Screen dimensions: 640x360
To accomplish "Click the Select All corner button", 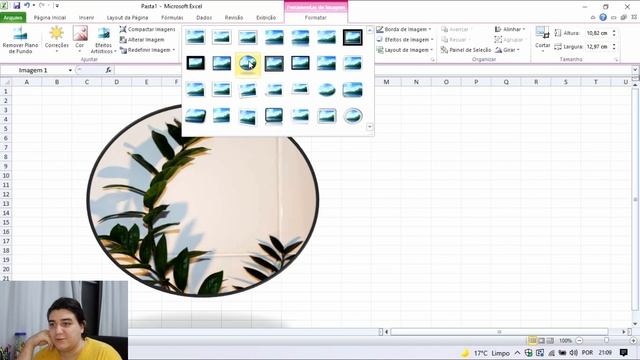I will [x=6, y=82].
